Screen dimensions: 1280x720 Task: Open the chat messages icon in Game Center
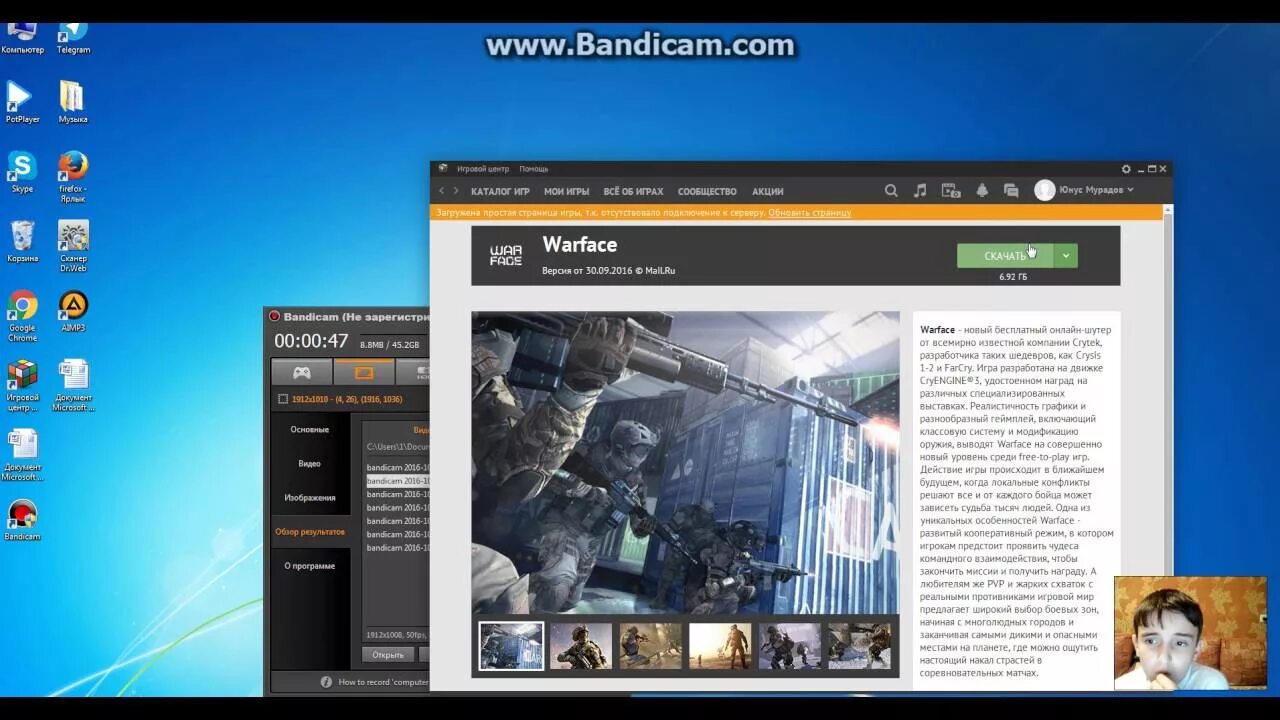(1011, 189)
